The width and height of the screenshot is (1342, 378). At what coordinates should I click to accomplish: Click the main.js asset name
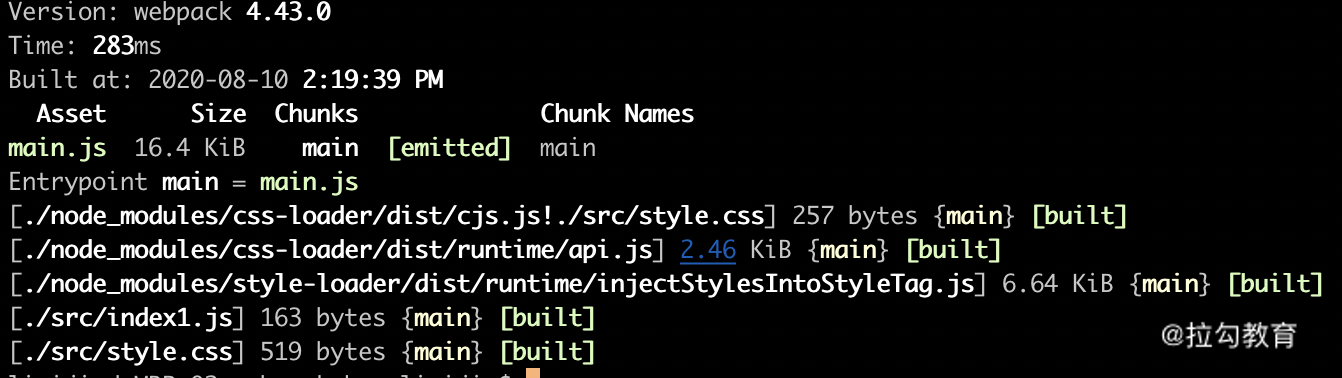click(57, 148)
